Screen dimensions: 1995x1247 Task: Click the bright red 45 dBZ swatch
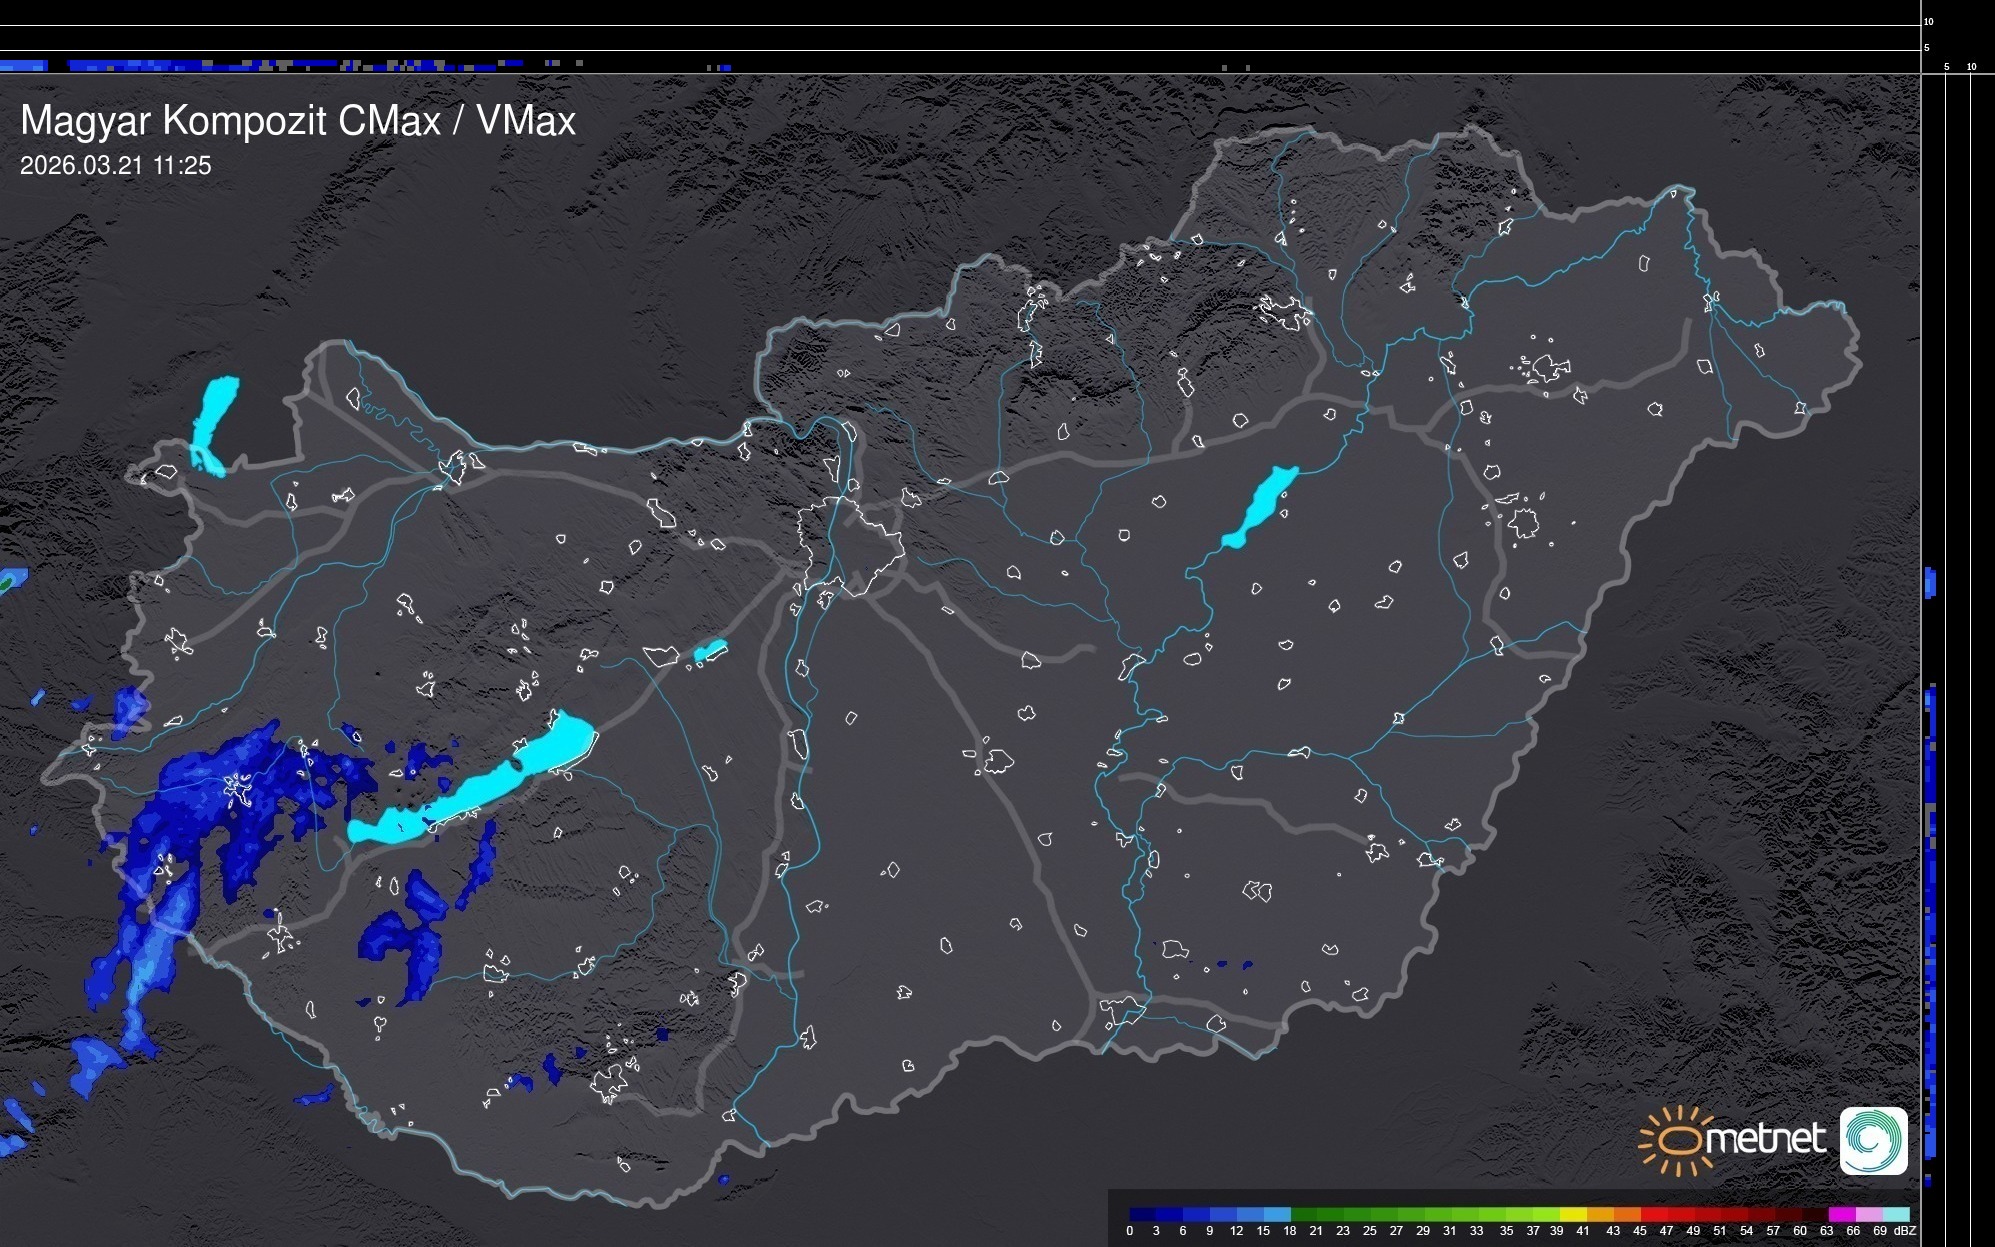click(x=1654, y=1214)
